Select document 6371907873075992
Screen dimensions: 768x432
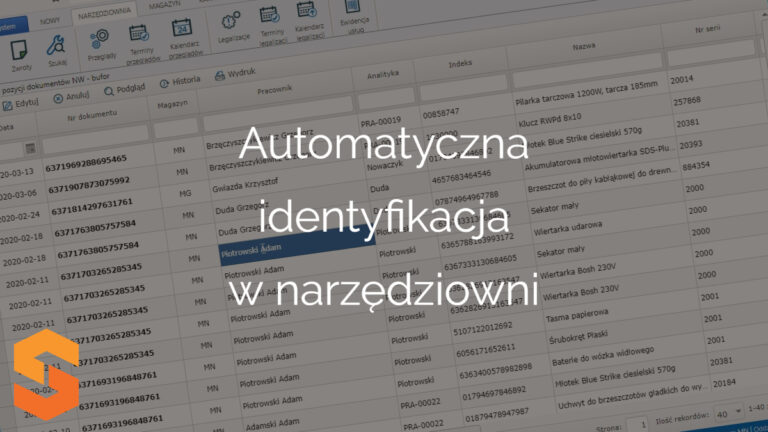coord(89,185)
